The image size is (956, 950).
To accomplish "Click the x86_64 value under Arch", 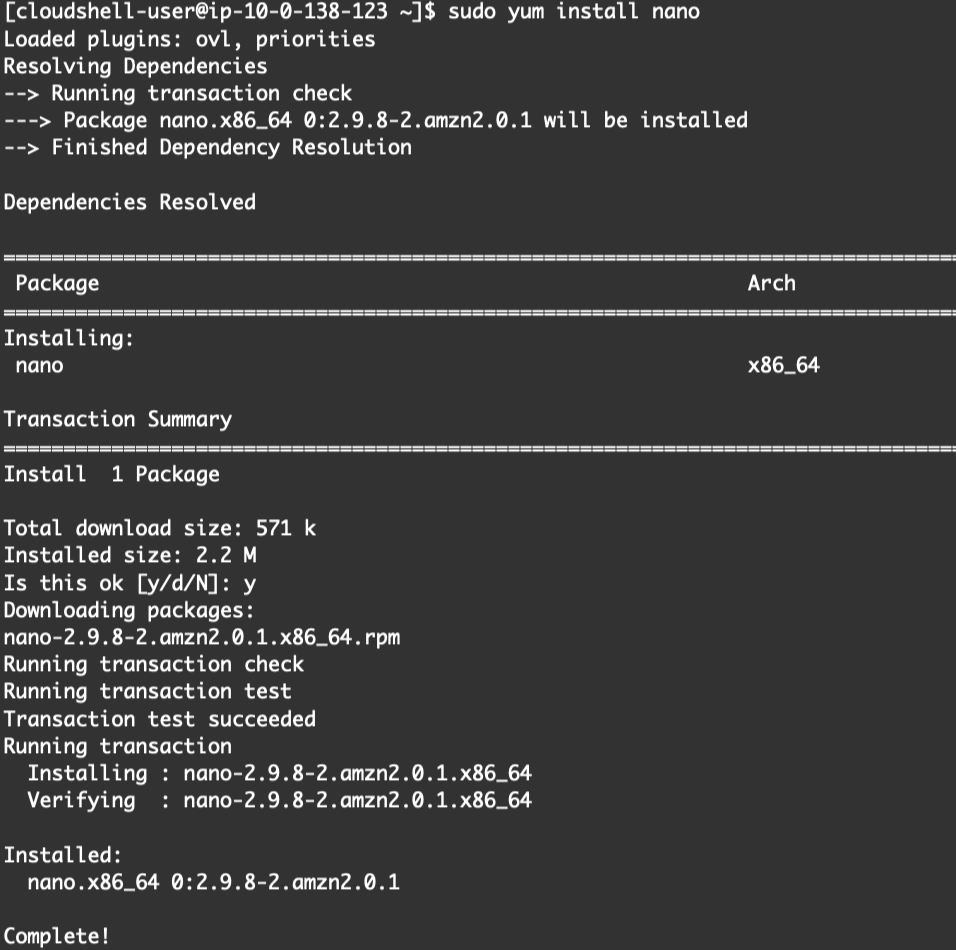I will pyautogui.click(x=783, y=365).
